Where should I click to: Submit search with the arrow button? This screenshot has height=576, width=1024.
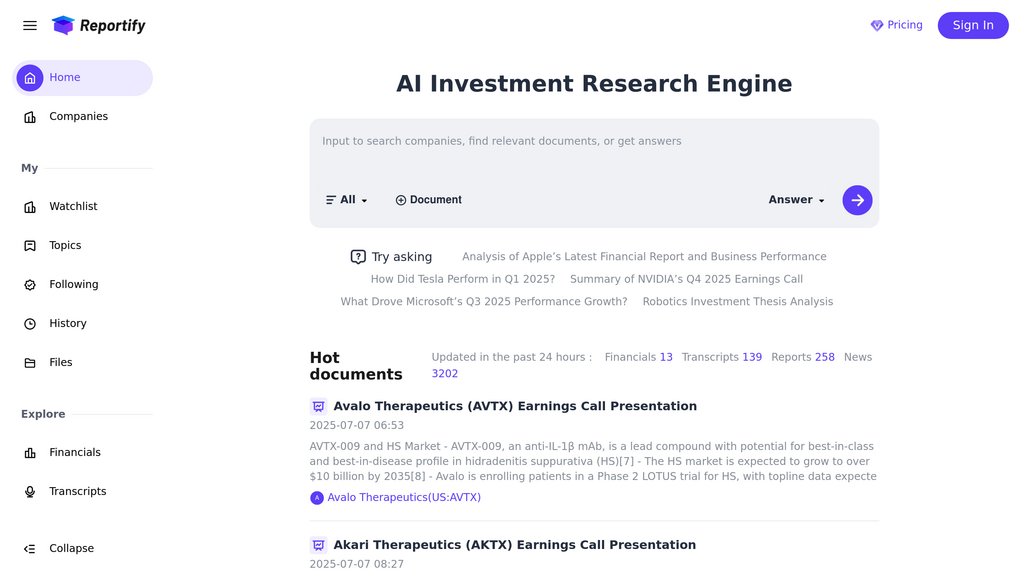(x=857, y=200)
